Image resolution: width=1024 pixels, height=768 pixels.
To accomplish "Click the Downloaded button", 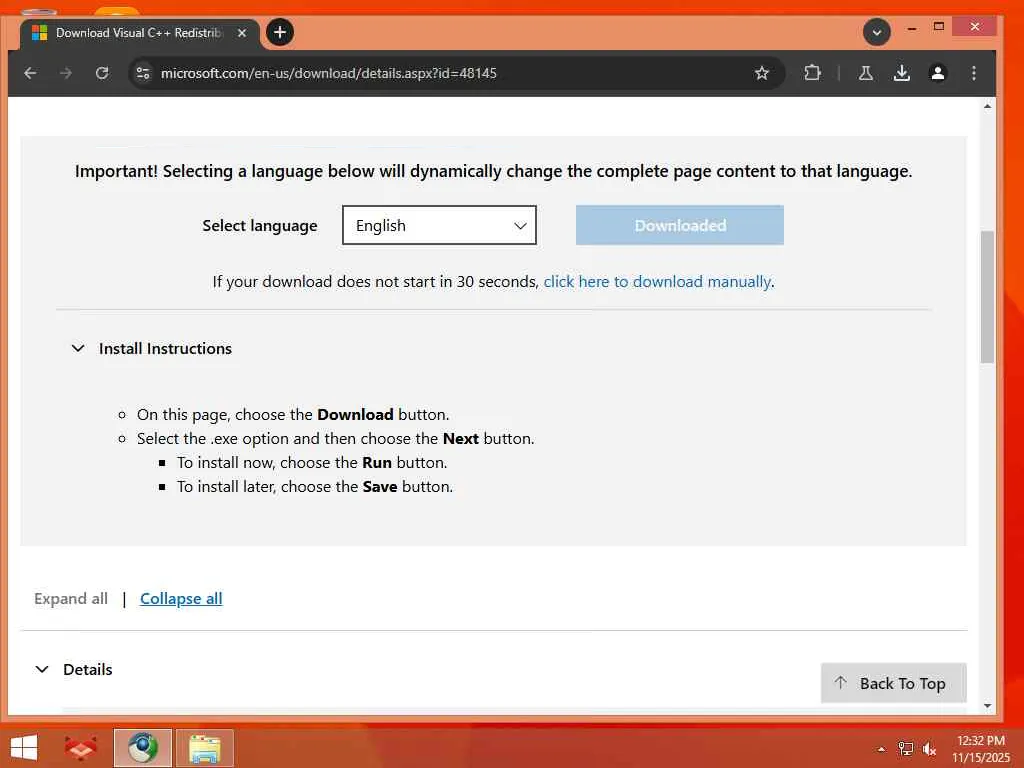I will tap(680, 225).
